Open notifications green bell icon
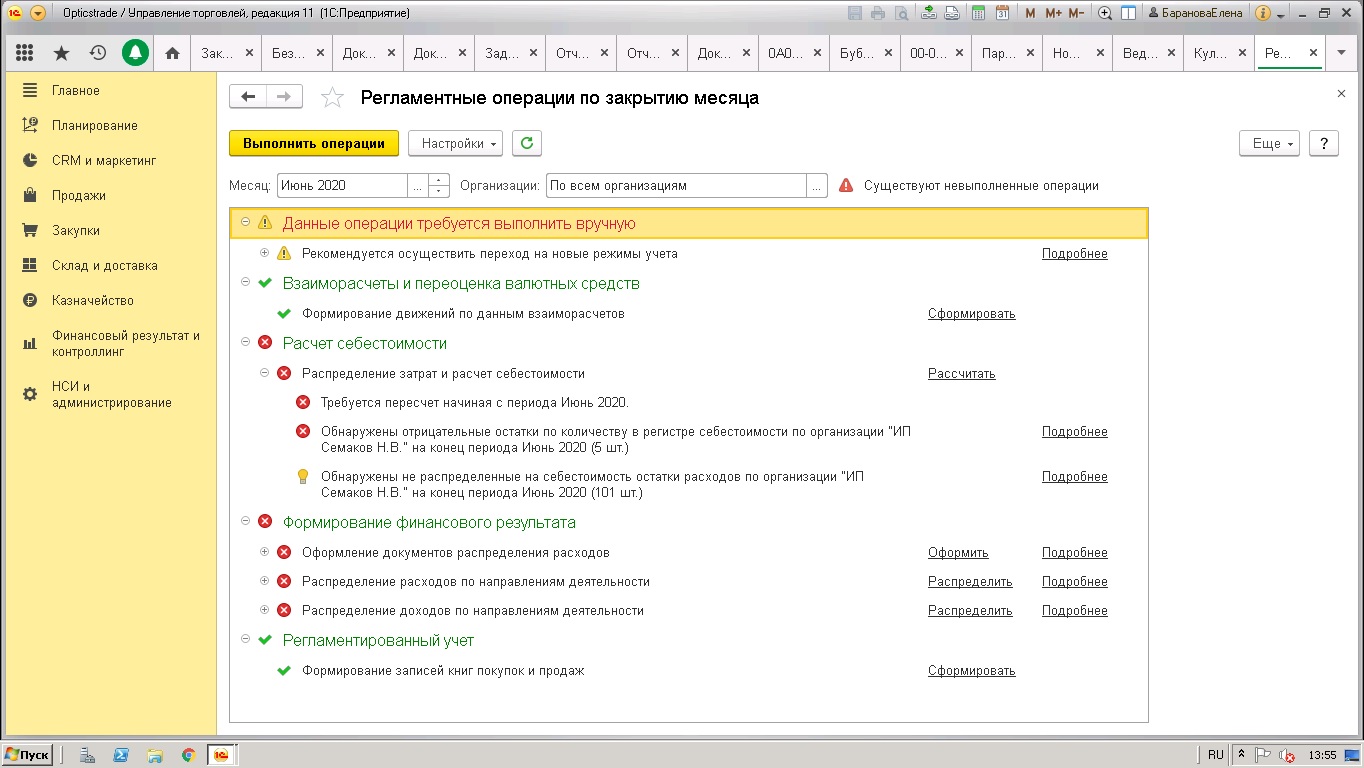The image size is (1364, 768). 135,53
